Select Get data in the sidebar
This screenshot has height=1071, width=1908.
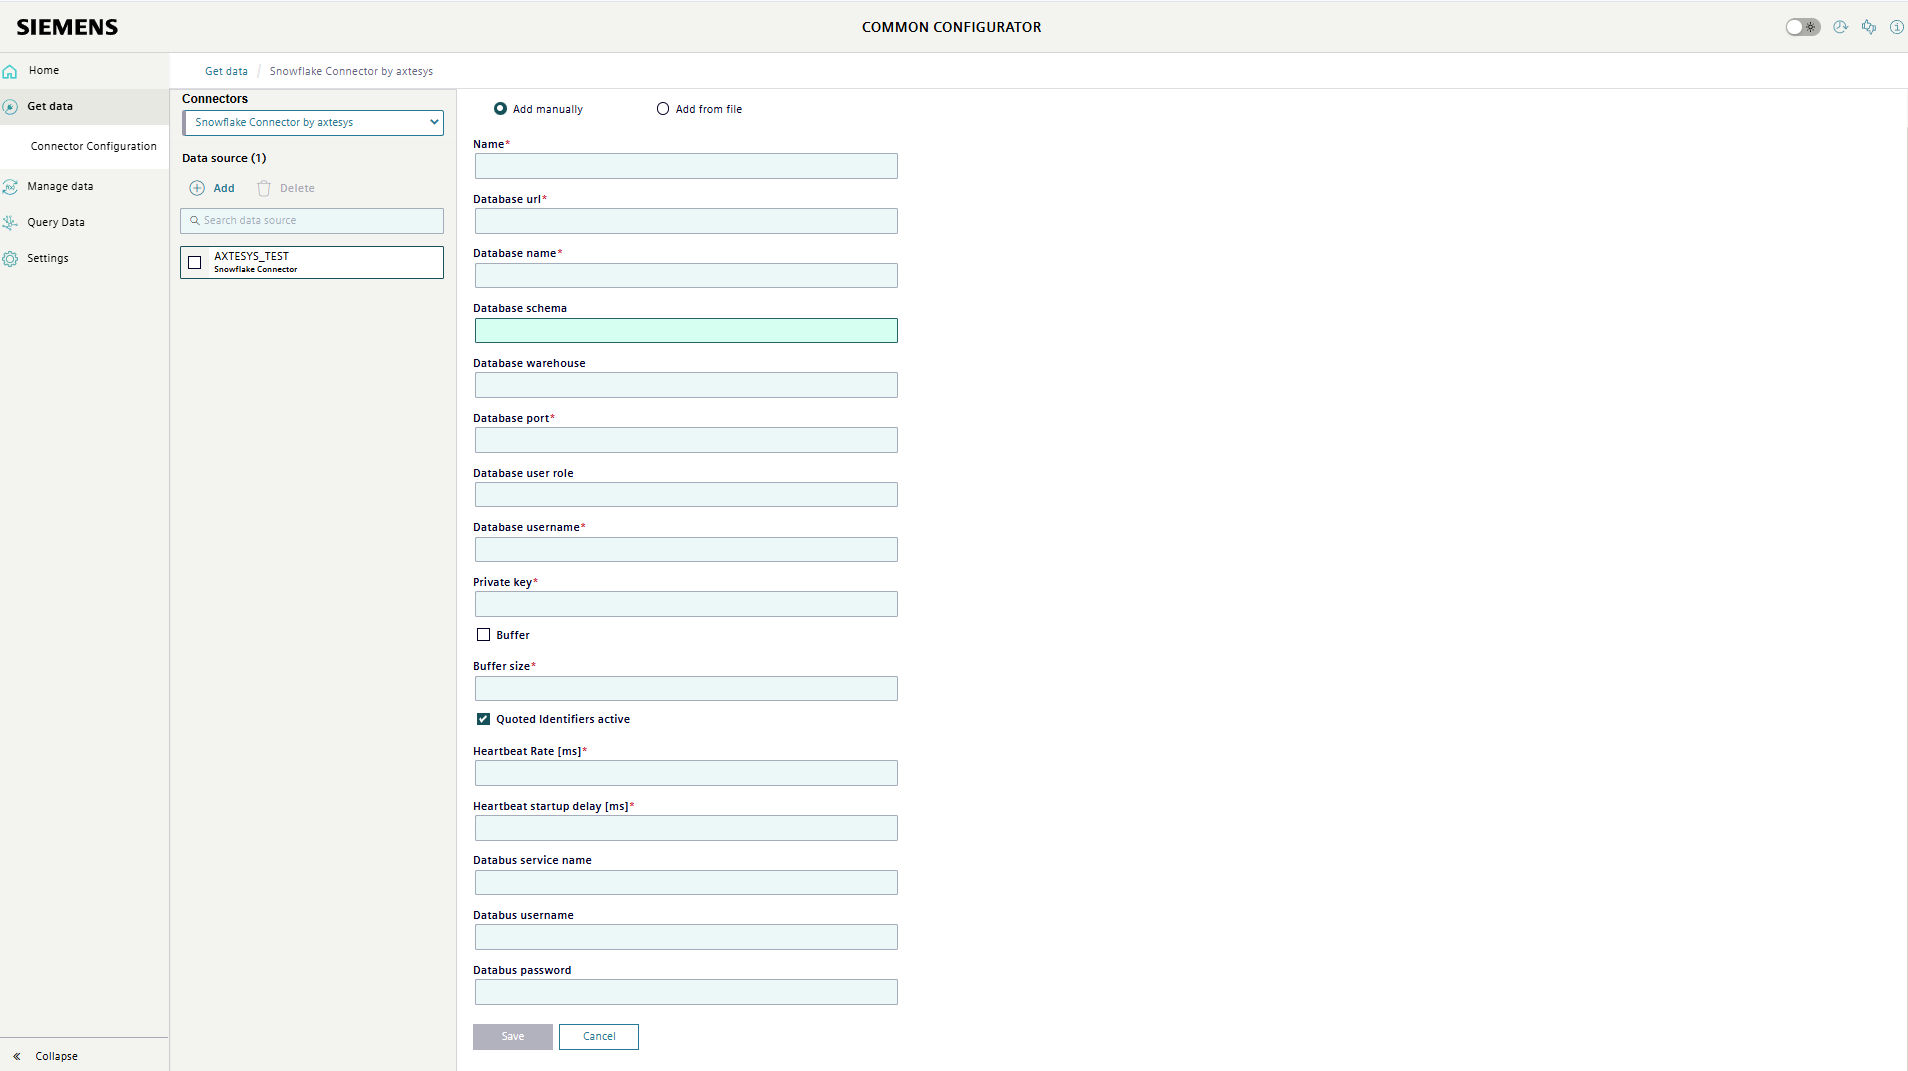50,106
